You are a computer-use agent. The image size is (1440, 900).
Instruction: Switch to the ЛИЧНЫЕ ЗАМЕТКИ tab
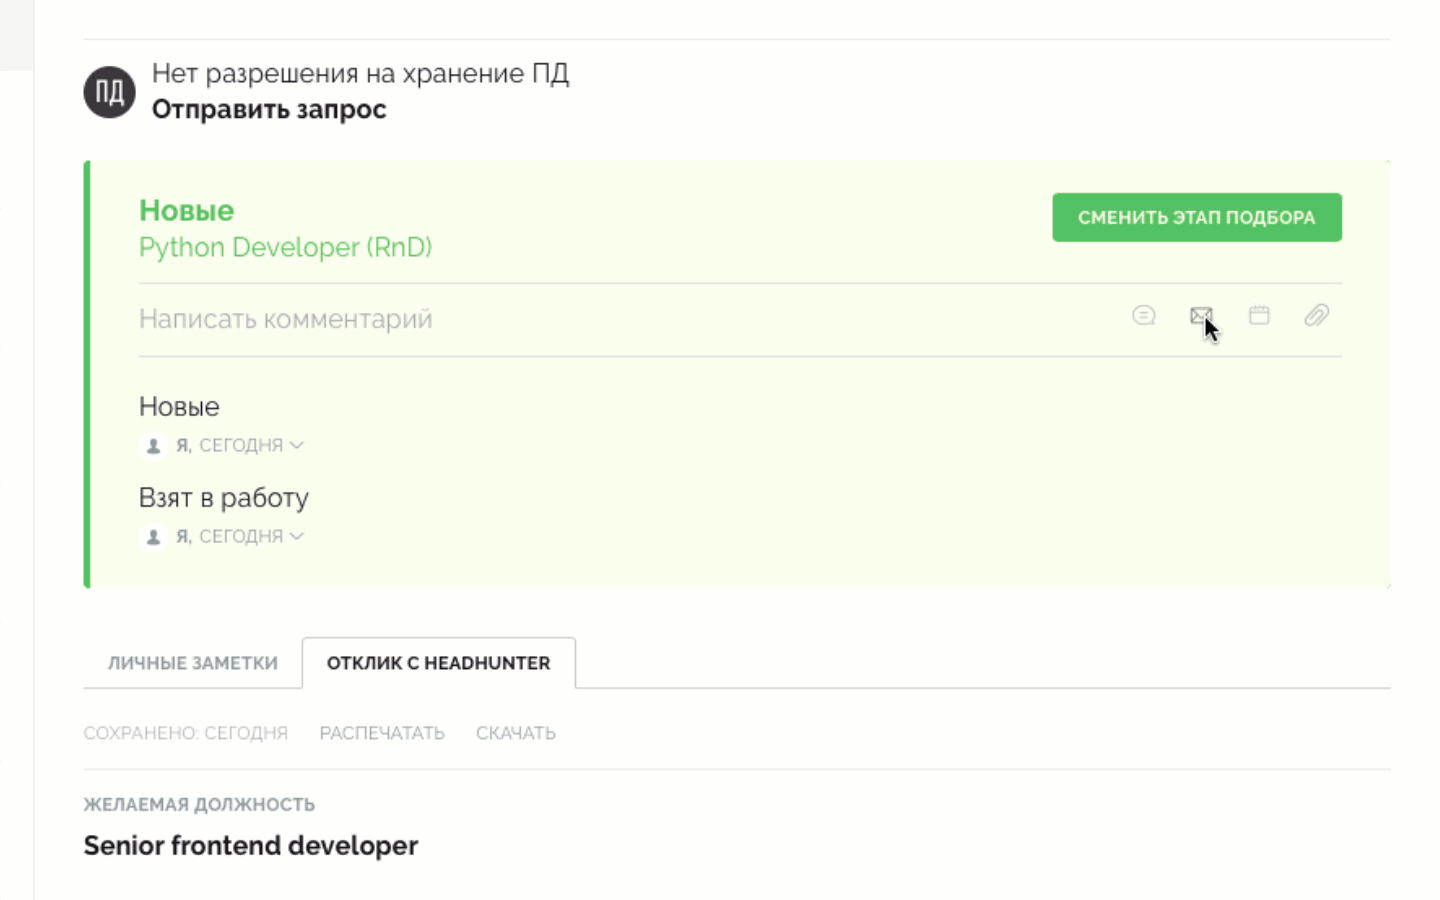(192, 662)
